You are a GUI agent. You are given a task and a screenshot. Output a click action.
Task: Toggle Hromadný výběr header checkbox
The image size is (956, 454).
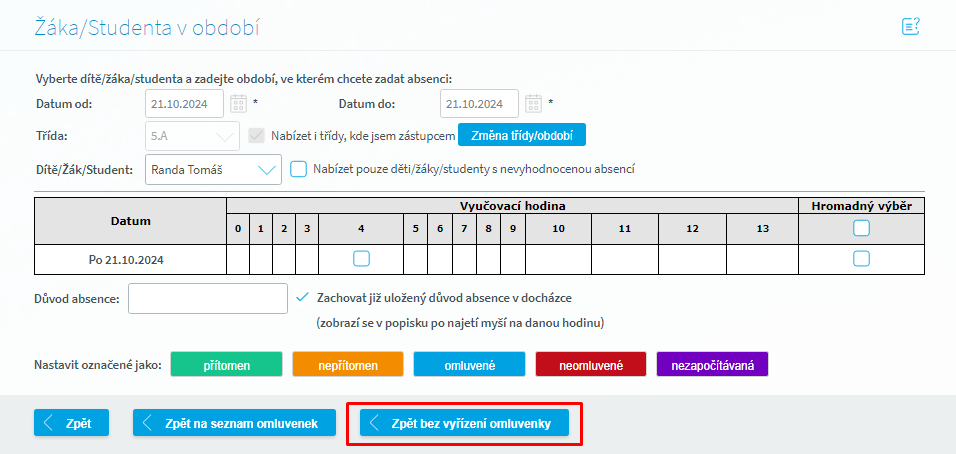coord(861,228)
